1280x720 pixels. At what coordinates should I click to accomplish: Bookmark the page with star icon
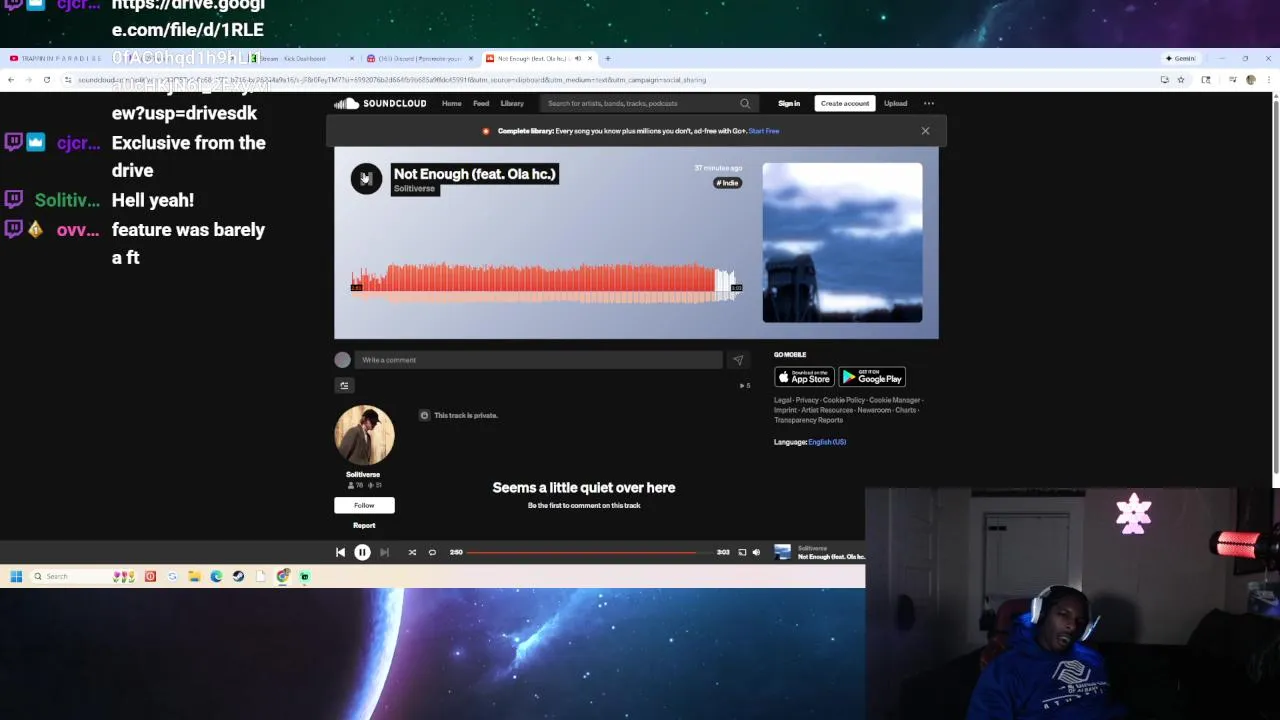(1181, 80)
